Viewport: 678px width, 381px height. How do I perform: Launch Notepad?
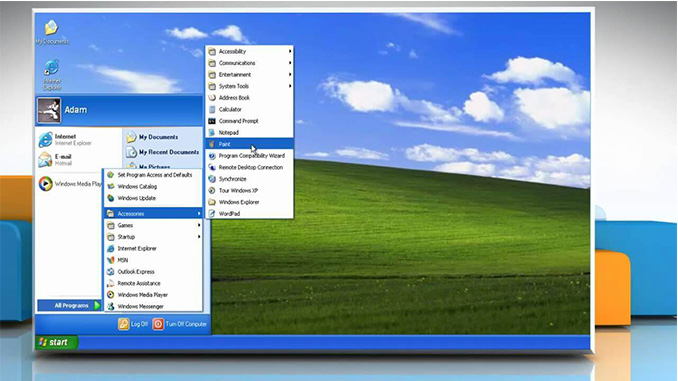[249, 133]
